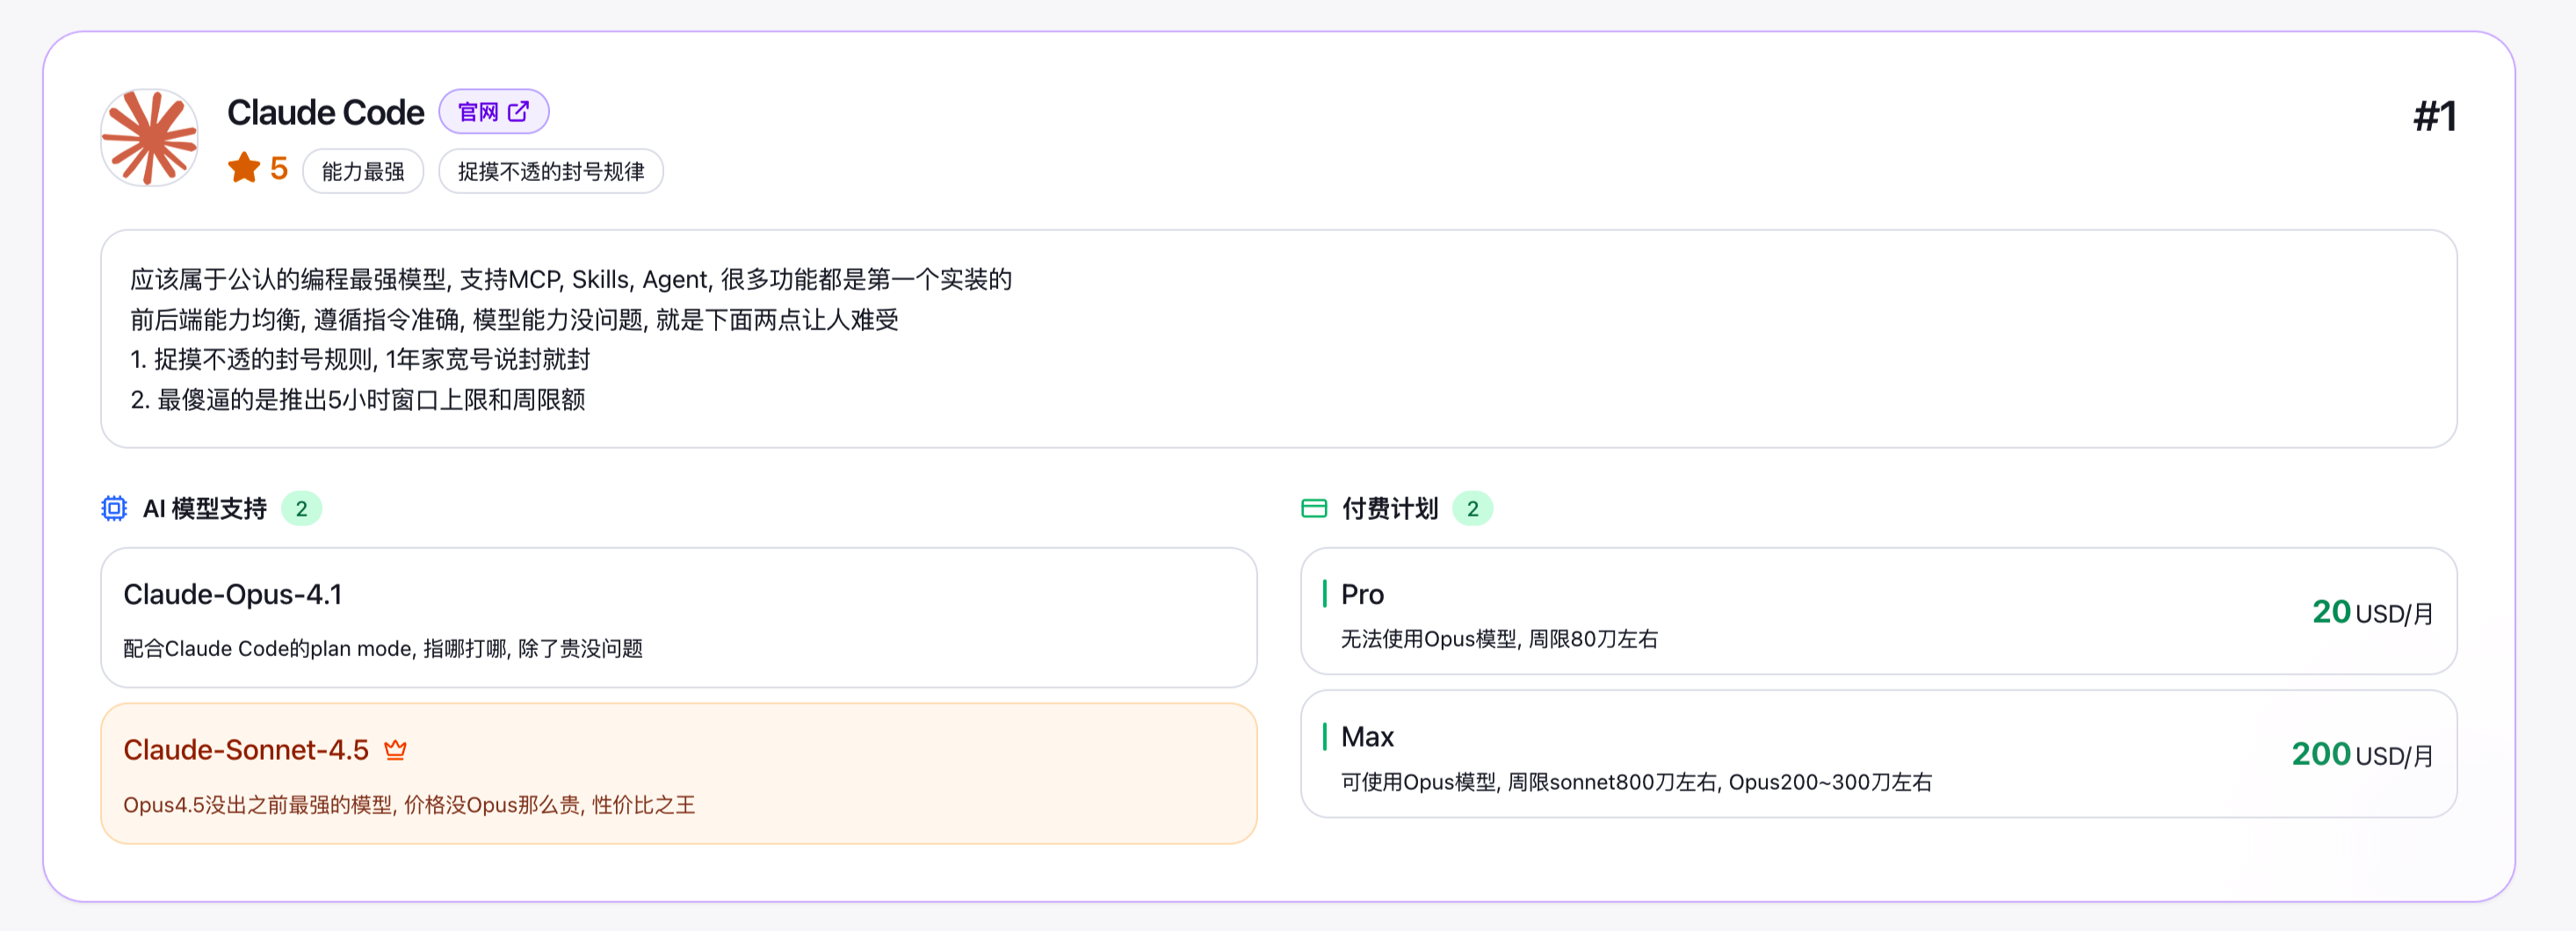Click the #1 rank badge
The height and width of the screenshot is (931, 2576).
tap(2433, 117)
